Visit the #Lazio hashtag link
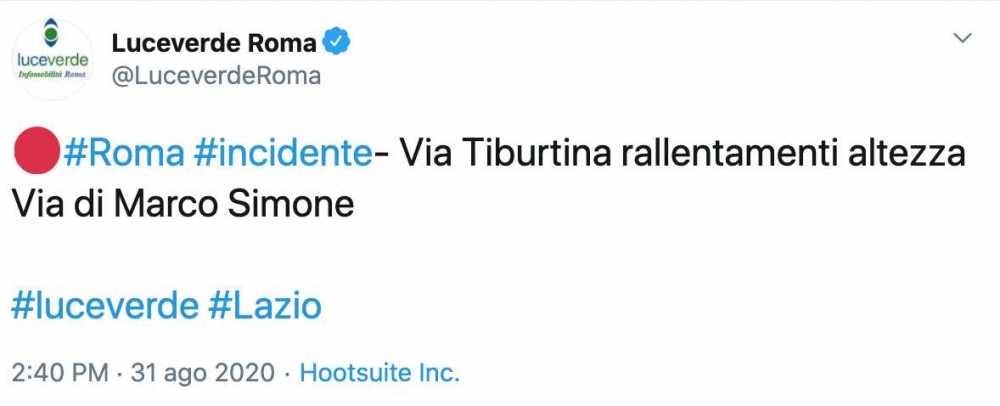1000x406 pixels. (265, 305)
